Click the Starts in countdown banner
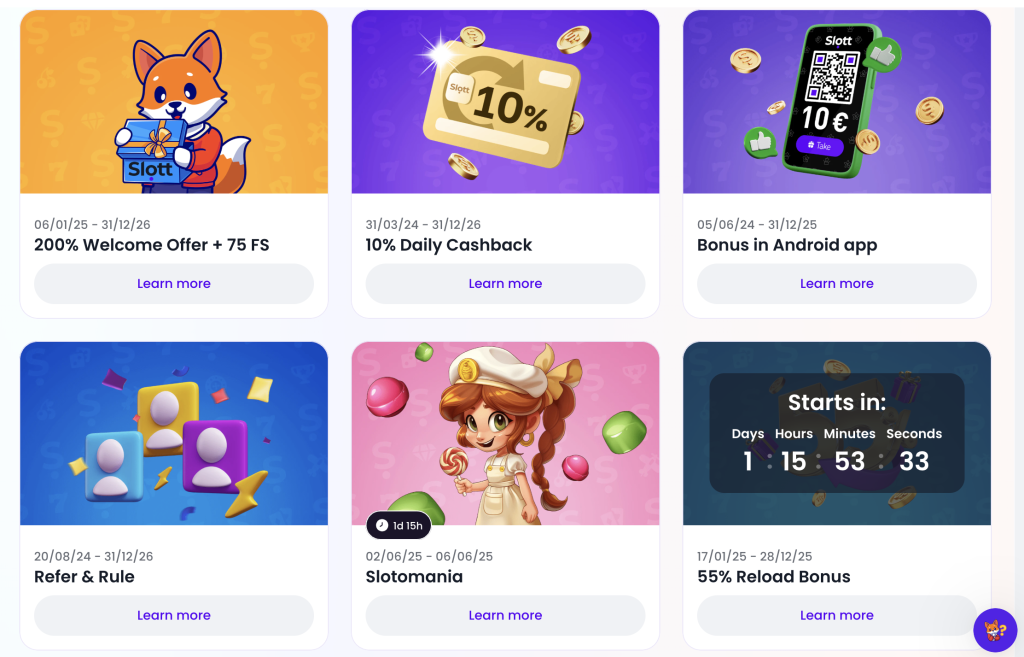This screenshot has width=1024, height=657. pos(837,433)
